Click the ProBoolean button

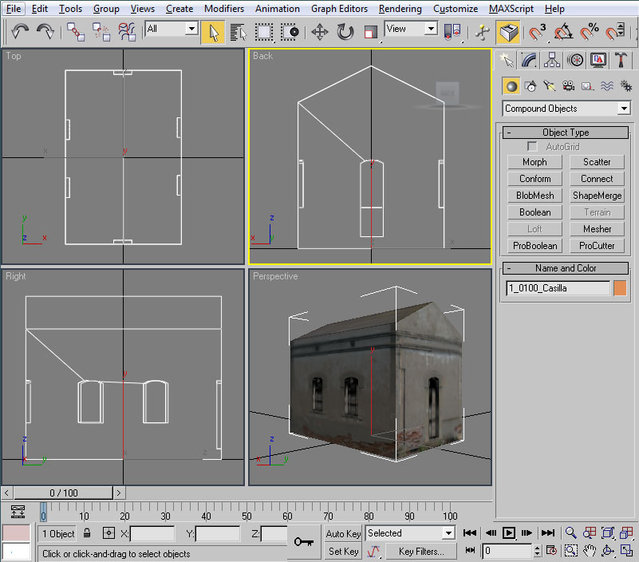coord(535,246)
